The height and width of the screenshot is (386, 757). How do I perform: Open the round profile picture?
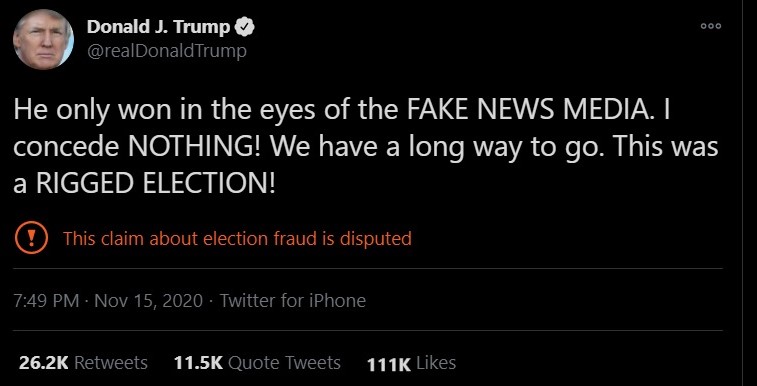click(43, 39)
